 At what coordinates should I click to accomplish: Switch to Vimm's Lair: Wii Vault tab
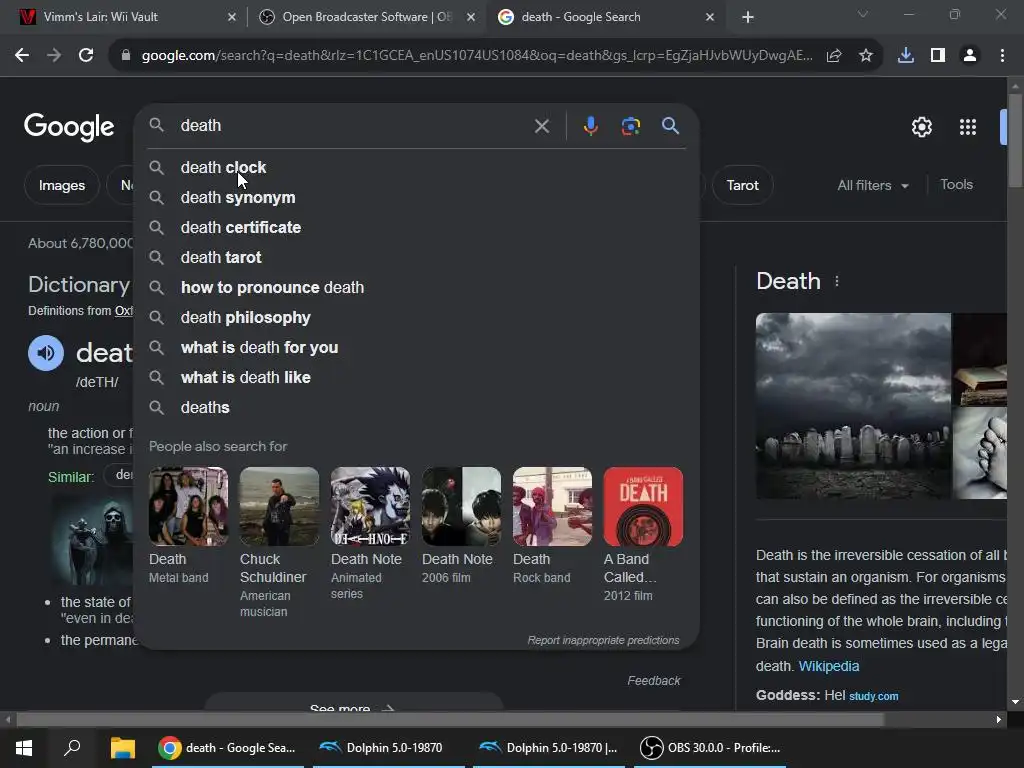click(123, 18)
